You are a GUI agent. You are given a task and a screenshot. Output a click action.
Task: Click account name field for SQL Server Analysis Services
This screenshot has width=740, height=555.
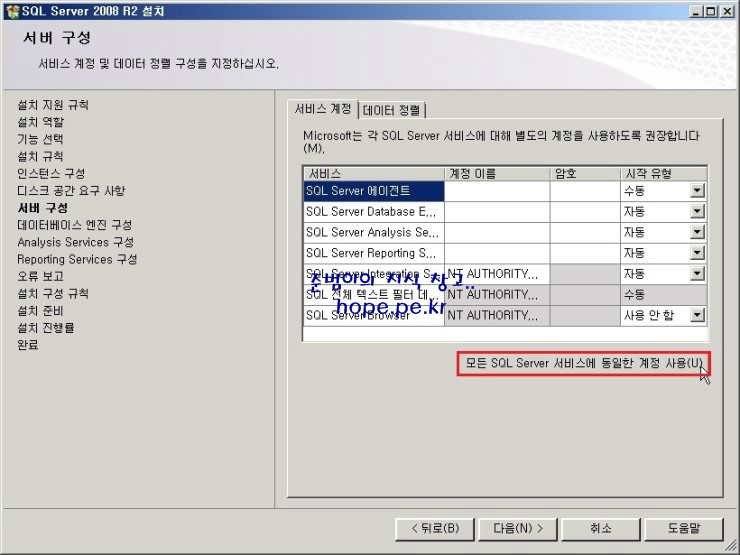[x=497, y=233]
